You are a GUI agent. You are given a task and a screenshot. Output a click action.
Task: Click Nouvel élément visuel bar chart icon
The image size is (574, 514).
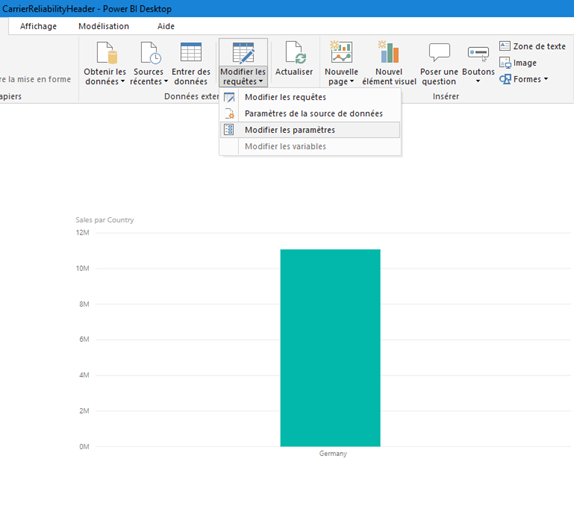tap(389, 52)
